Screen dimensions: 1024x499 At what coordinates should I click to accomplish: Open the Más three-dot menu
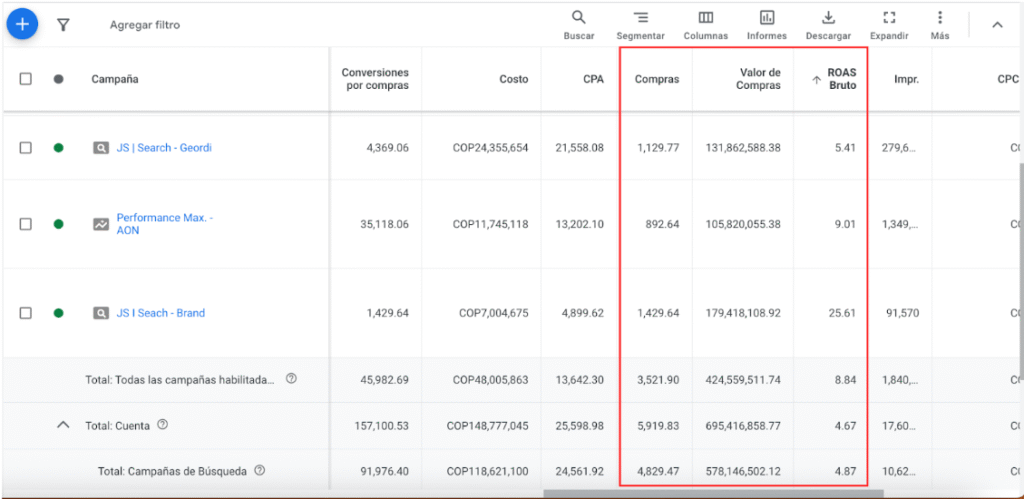pos(940,25)
